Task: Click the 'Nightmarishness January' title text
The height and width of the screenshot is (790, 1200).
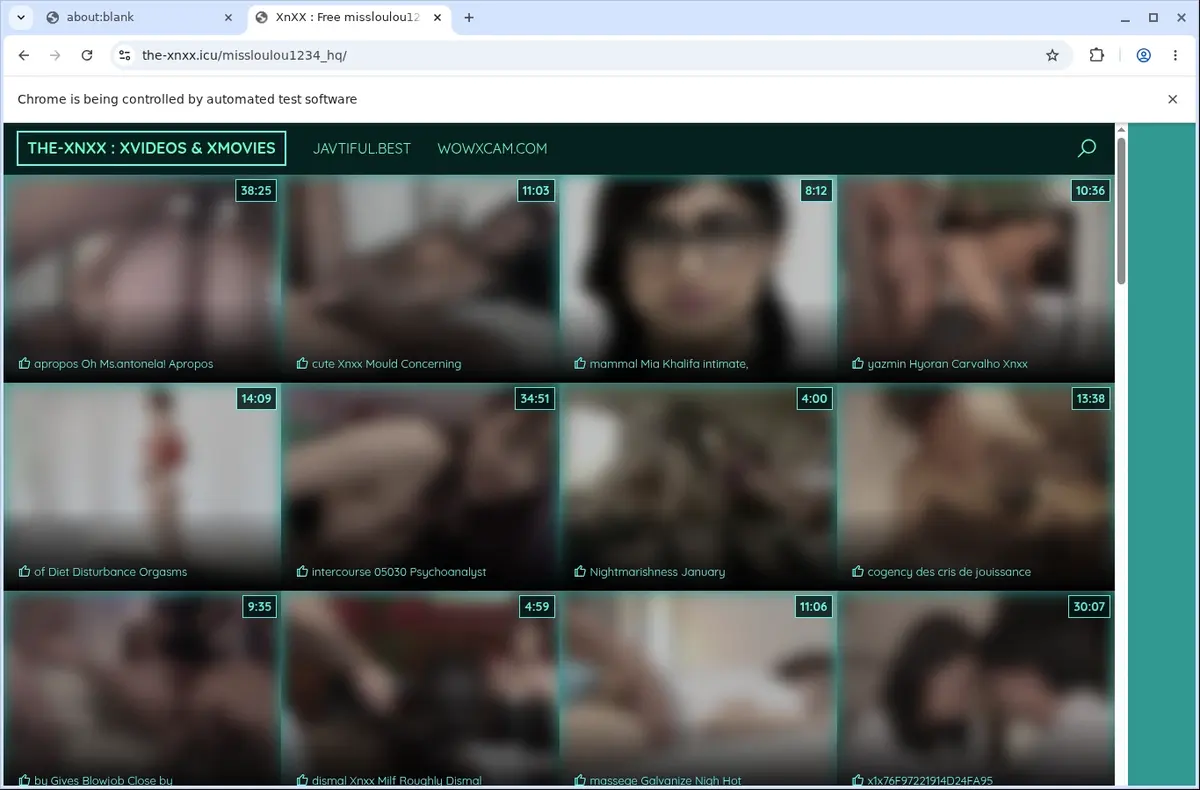Action: pos(657,572)
